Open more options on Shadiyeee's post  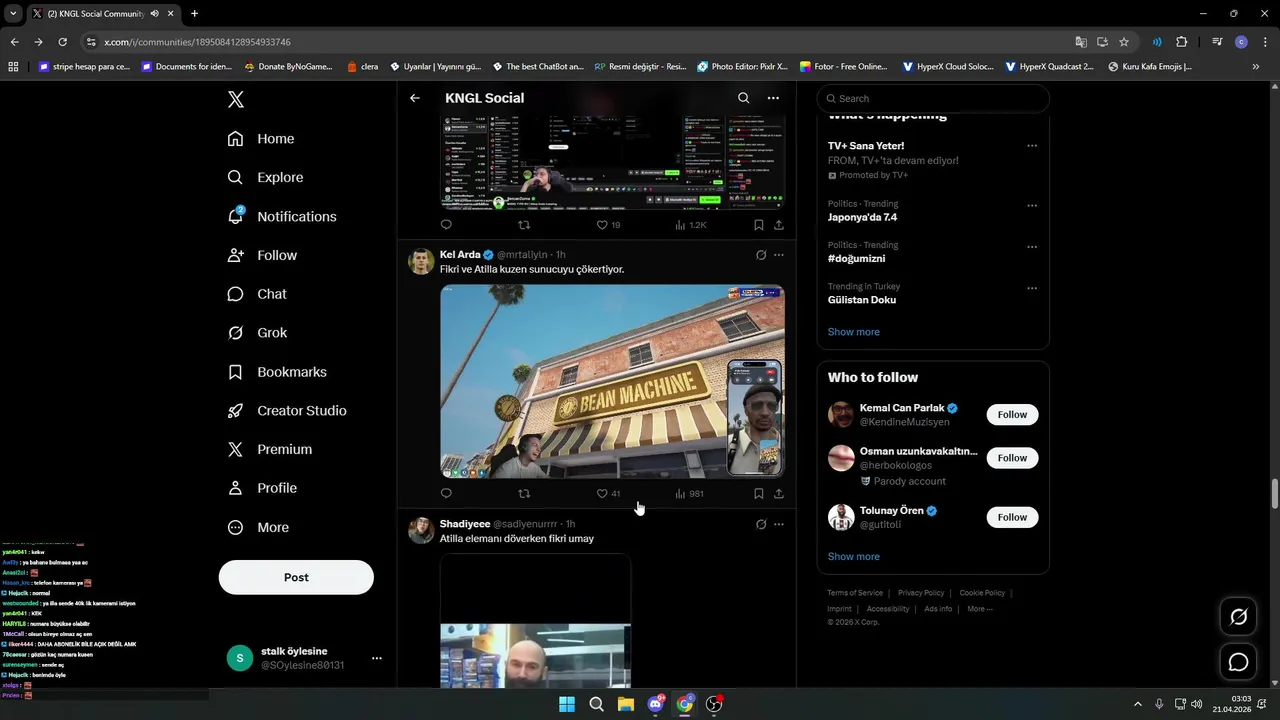click(x=779, y=524)
